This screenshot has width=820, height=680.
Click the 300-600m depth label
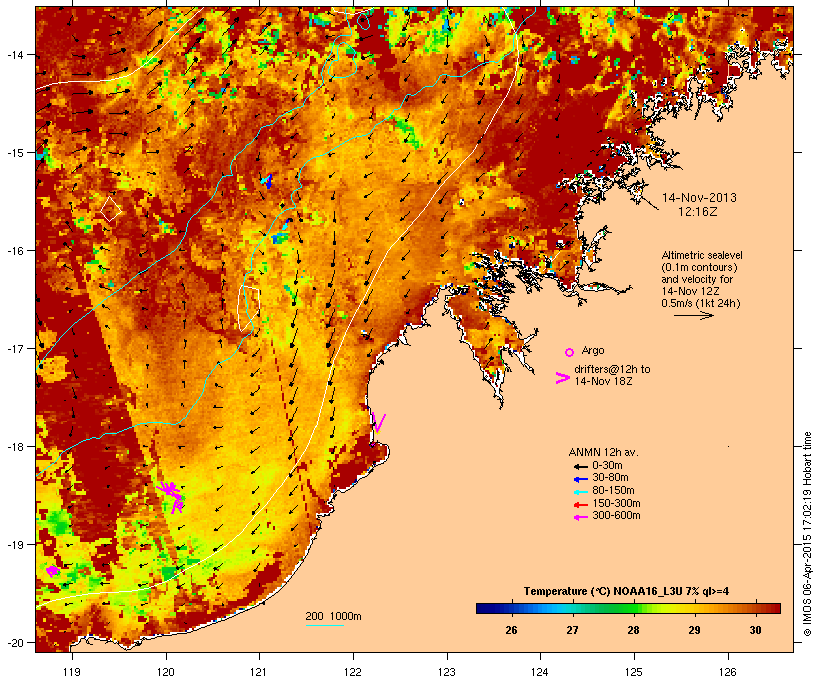[x=616, y=516]
